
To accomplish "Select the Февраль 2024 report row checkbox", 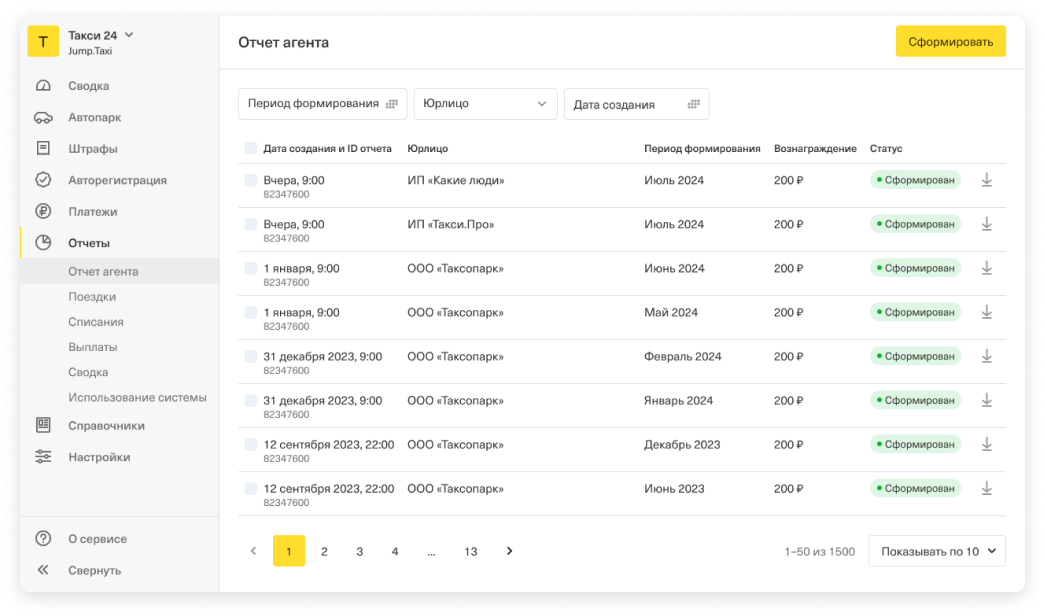I will [250, 356].
